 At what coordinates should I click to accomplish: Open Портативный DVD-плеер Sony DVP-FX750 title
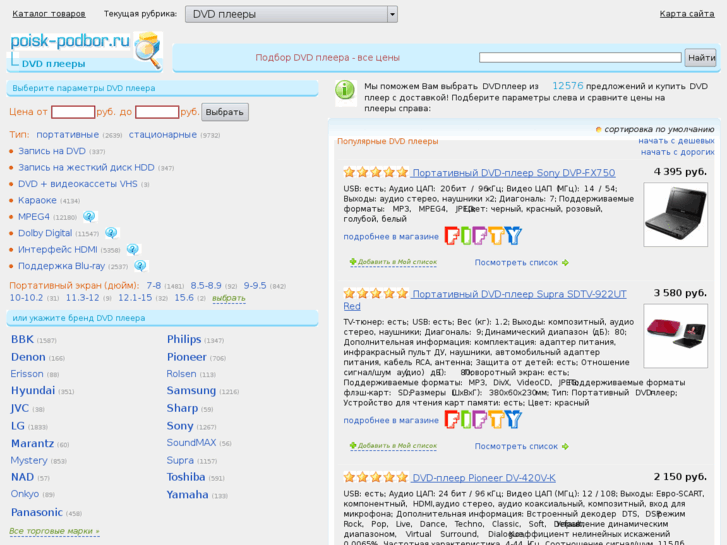[x=514, y=173]
